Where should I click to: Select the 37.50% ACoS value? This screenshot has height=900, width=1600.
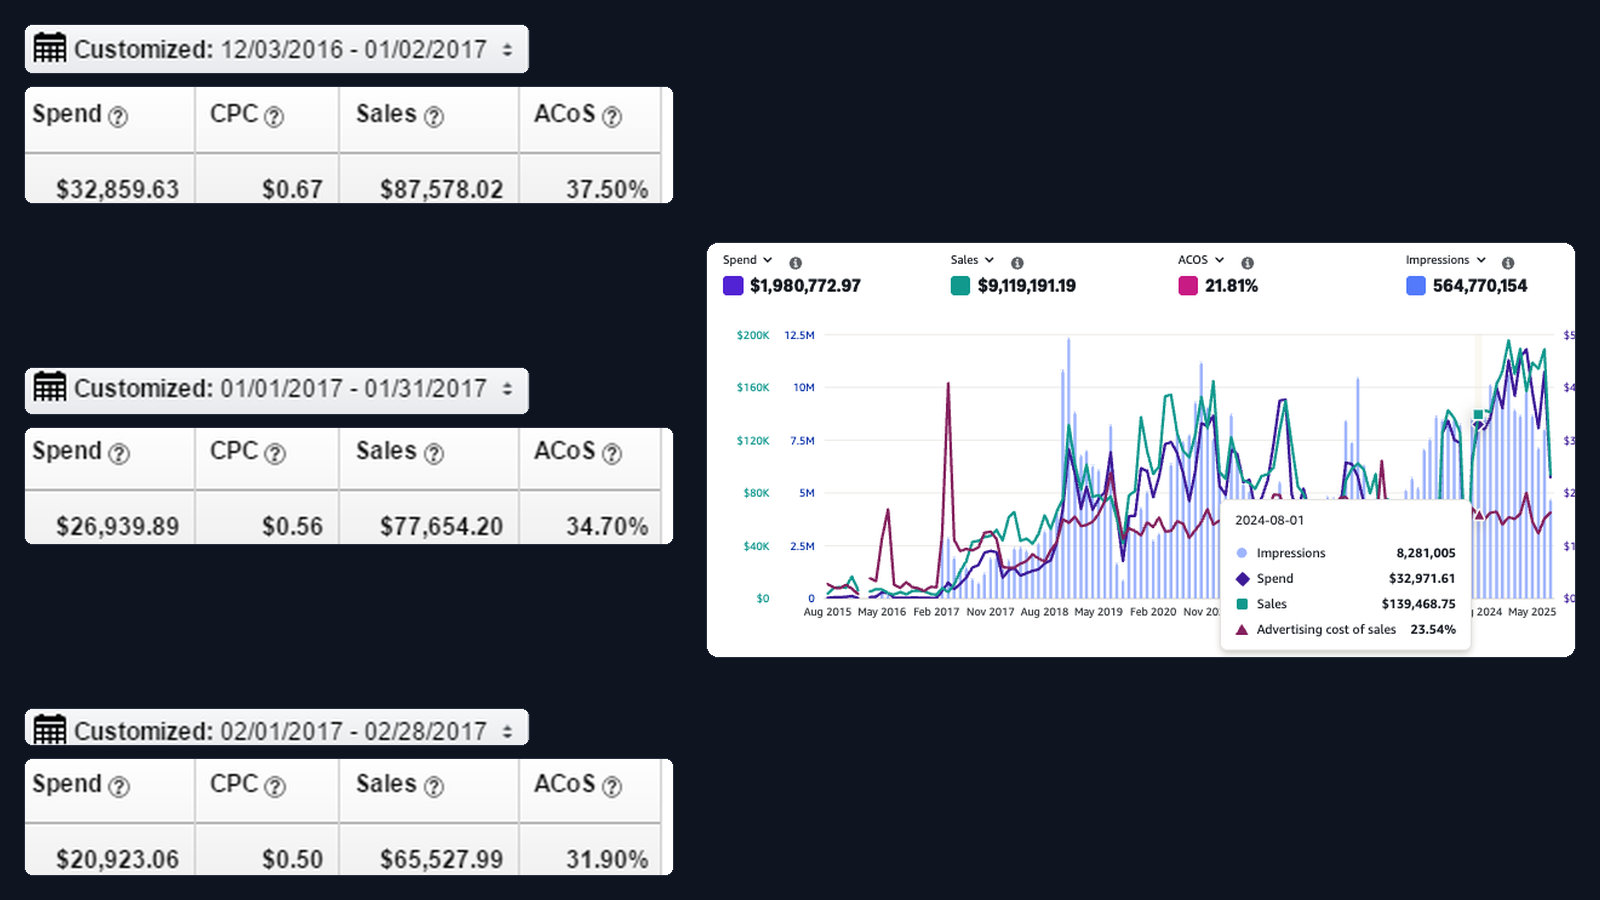coord(607,189)
